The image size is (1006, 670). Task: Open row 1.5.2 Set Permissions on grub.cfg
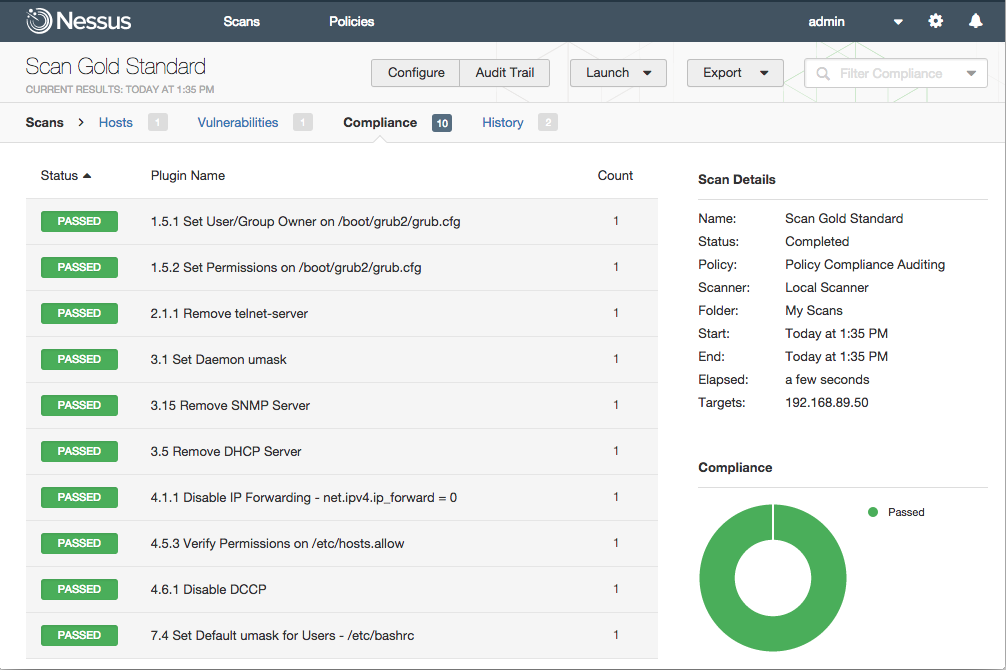pyautogui.click(x=342, y=268)
